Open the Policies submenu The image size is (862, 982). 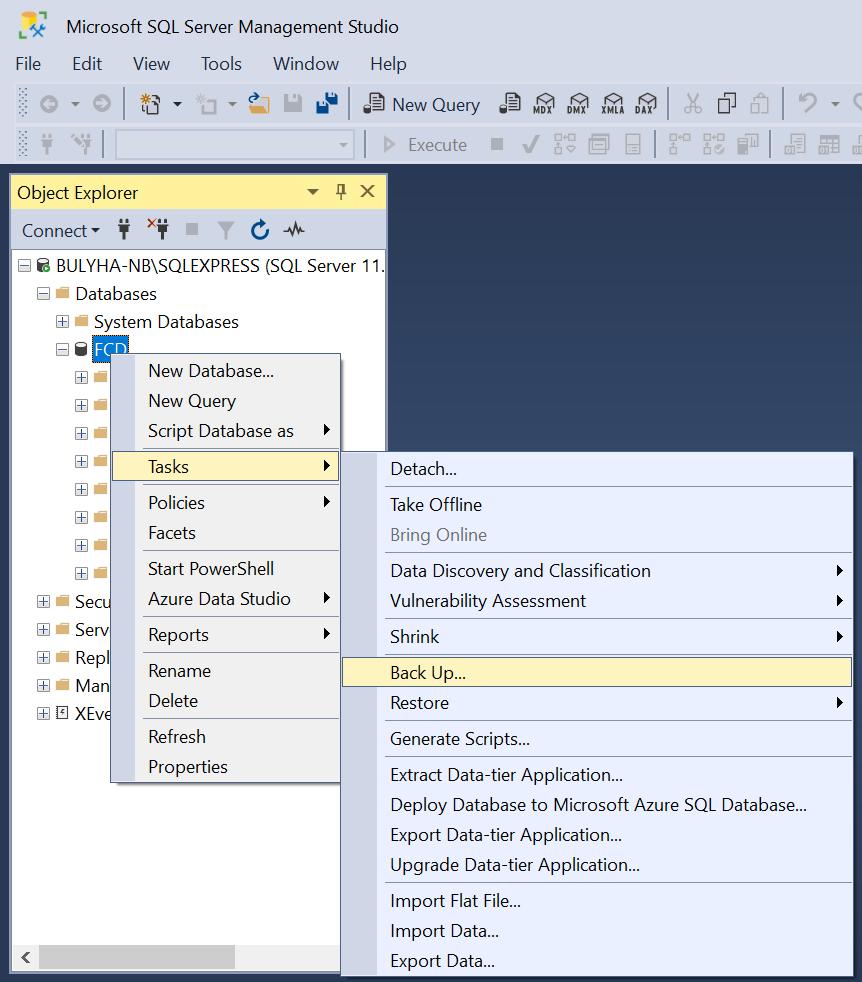(226, 503)
